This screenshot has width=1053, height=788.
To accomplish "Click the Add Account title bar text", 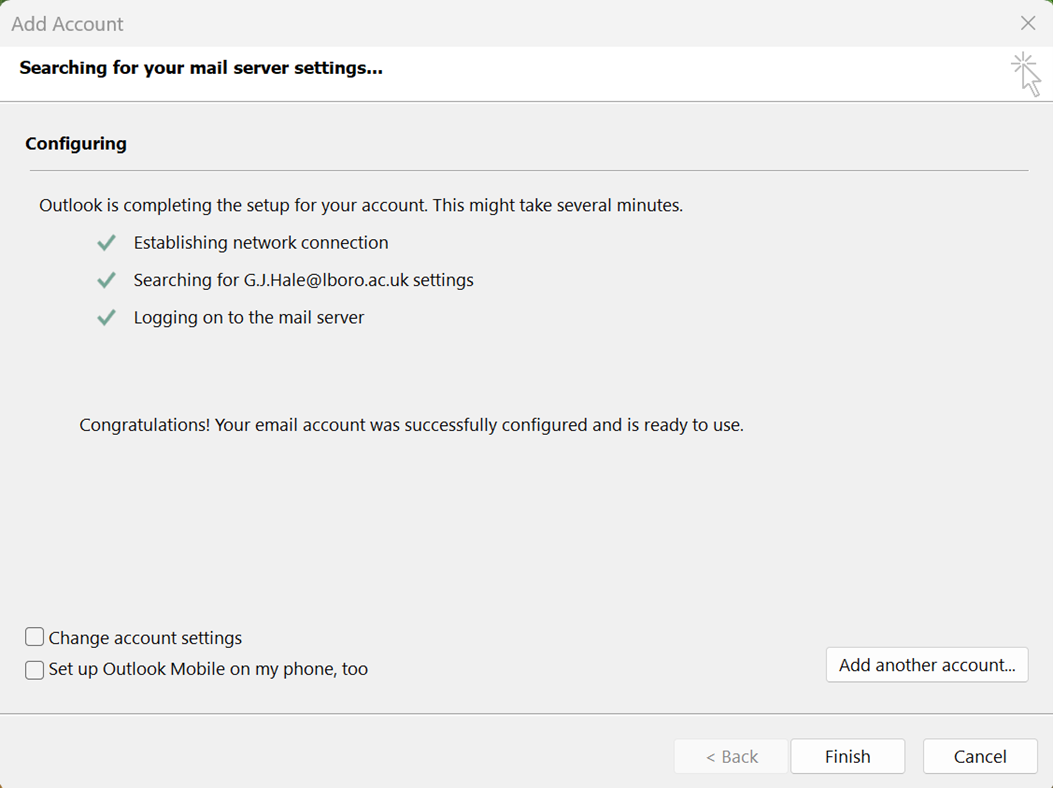I will pos(68,23).
